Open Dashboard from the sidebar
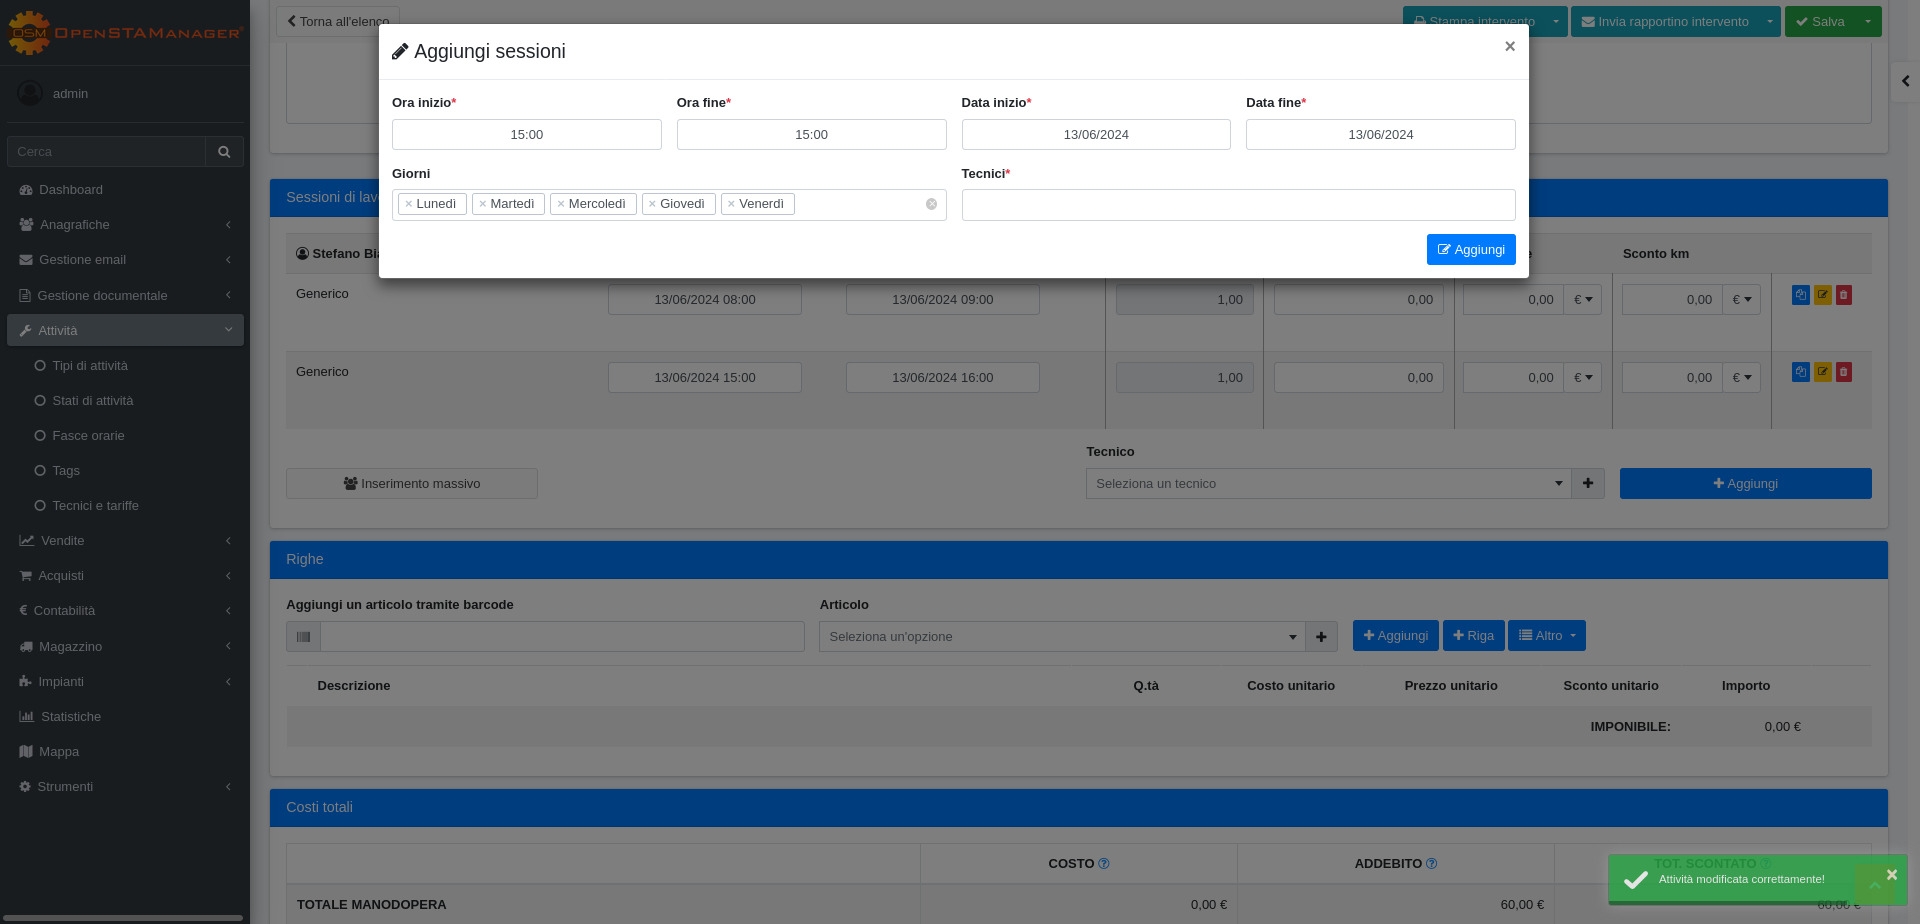1920x924 pixels. (x=70, y=190)
